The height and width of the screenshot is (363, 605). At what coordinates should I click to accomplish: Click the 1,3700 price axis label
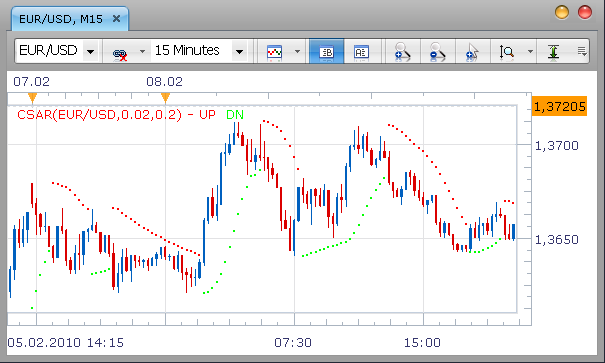pos(556,145)
